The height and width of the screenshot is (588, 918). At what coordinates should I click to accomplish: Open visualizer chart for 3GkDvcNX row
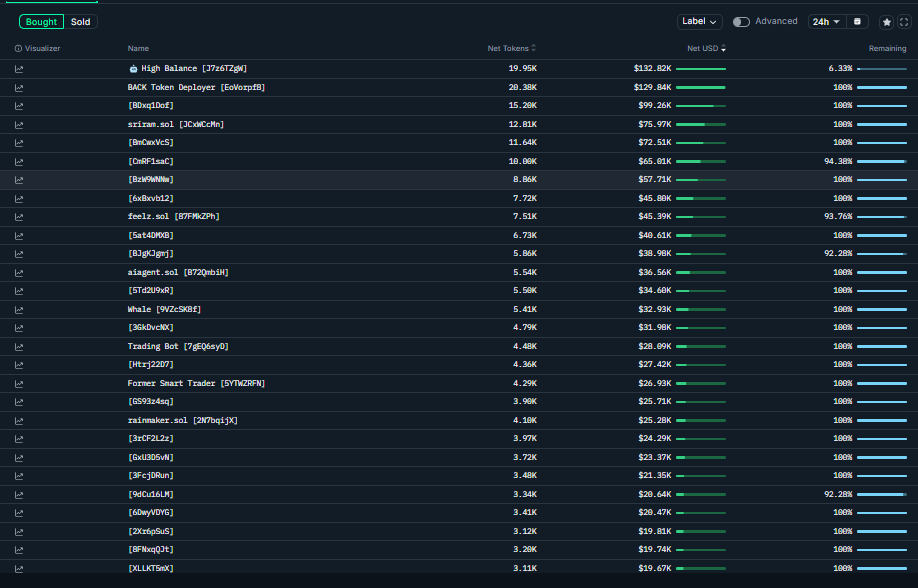19,327
